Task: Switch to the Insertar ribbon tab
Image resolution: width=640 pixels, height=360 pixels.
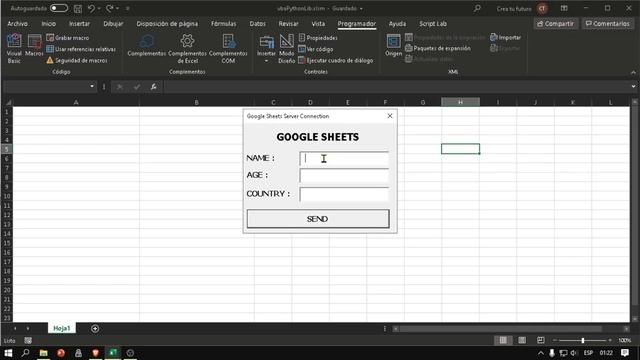Action: 79,24
